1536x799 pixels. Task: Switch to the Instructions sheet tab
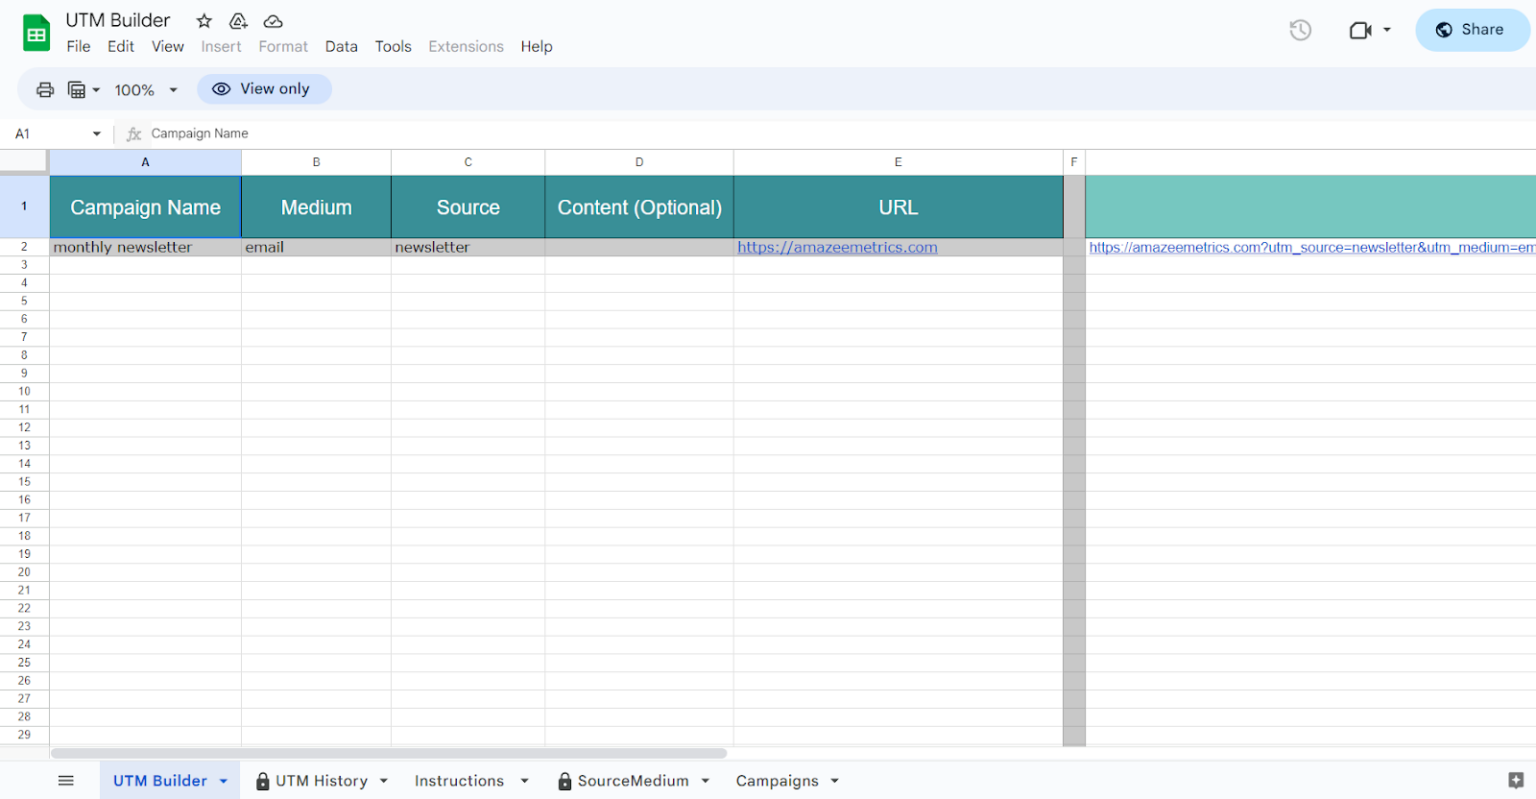(x=458, y=780)
